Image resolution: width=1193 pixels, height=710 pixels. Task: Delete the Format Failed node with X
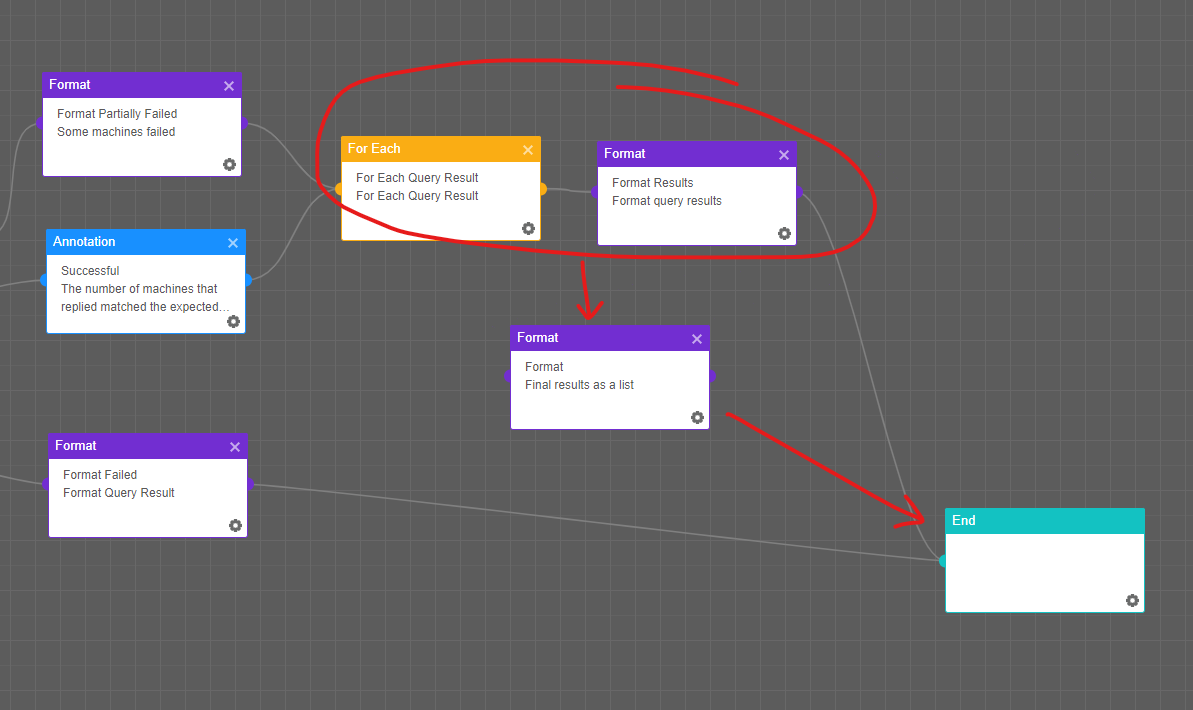pyautogui.click(x=235, y=447)
